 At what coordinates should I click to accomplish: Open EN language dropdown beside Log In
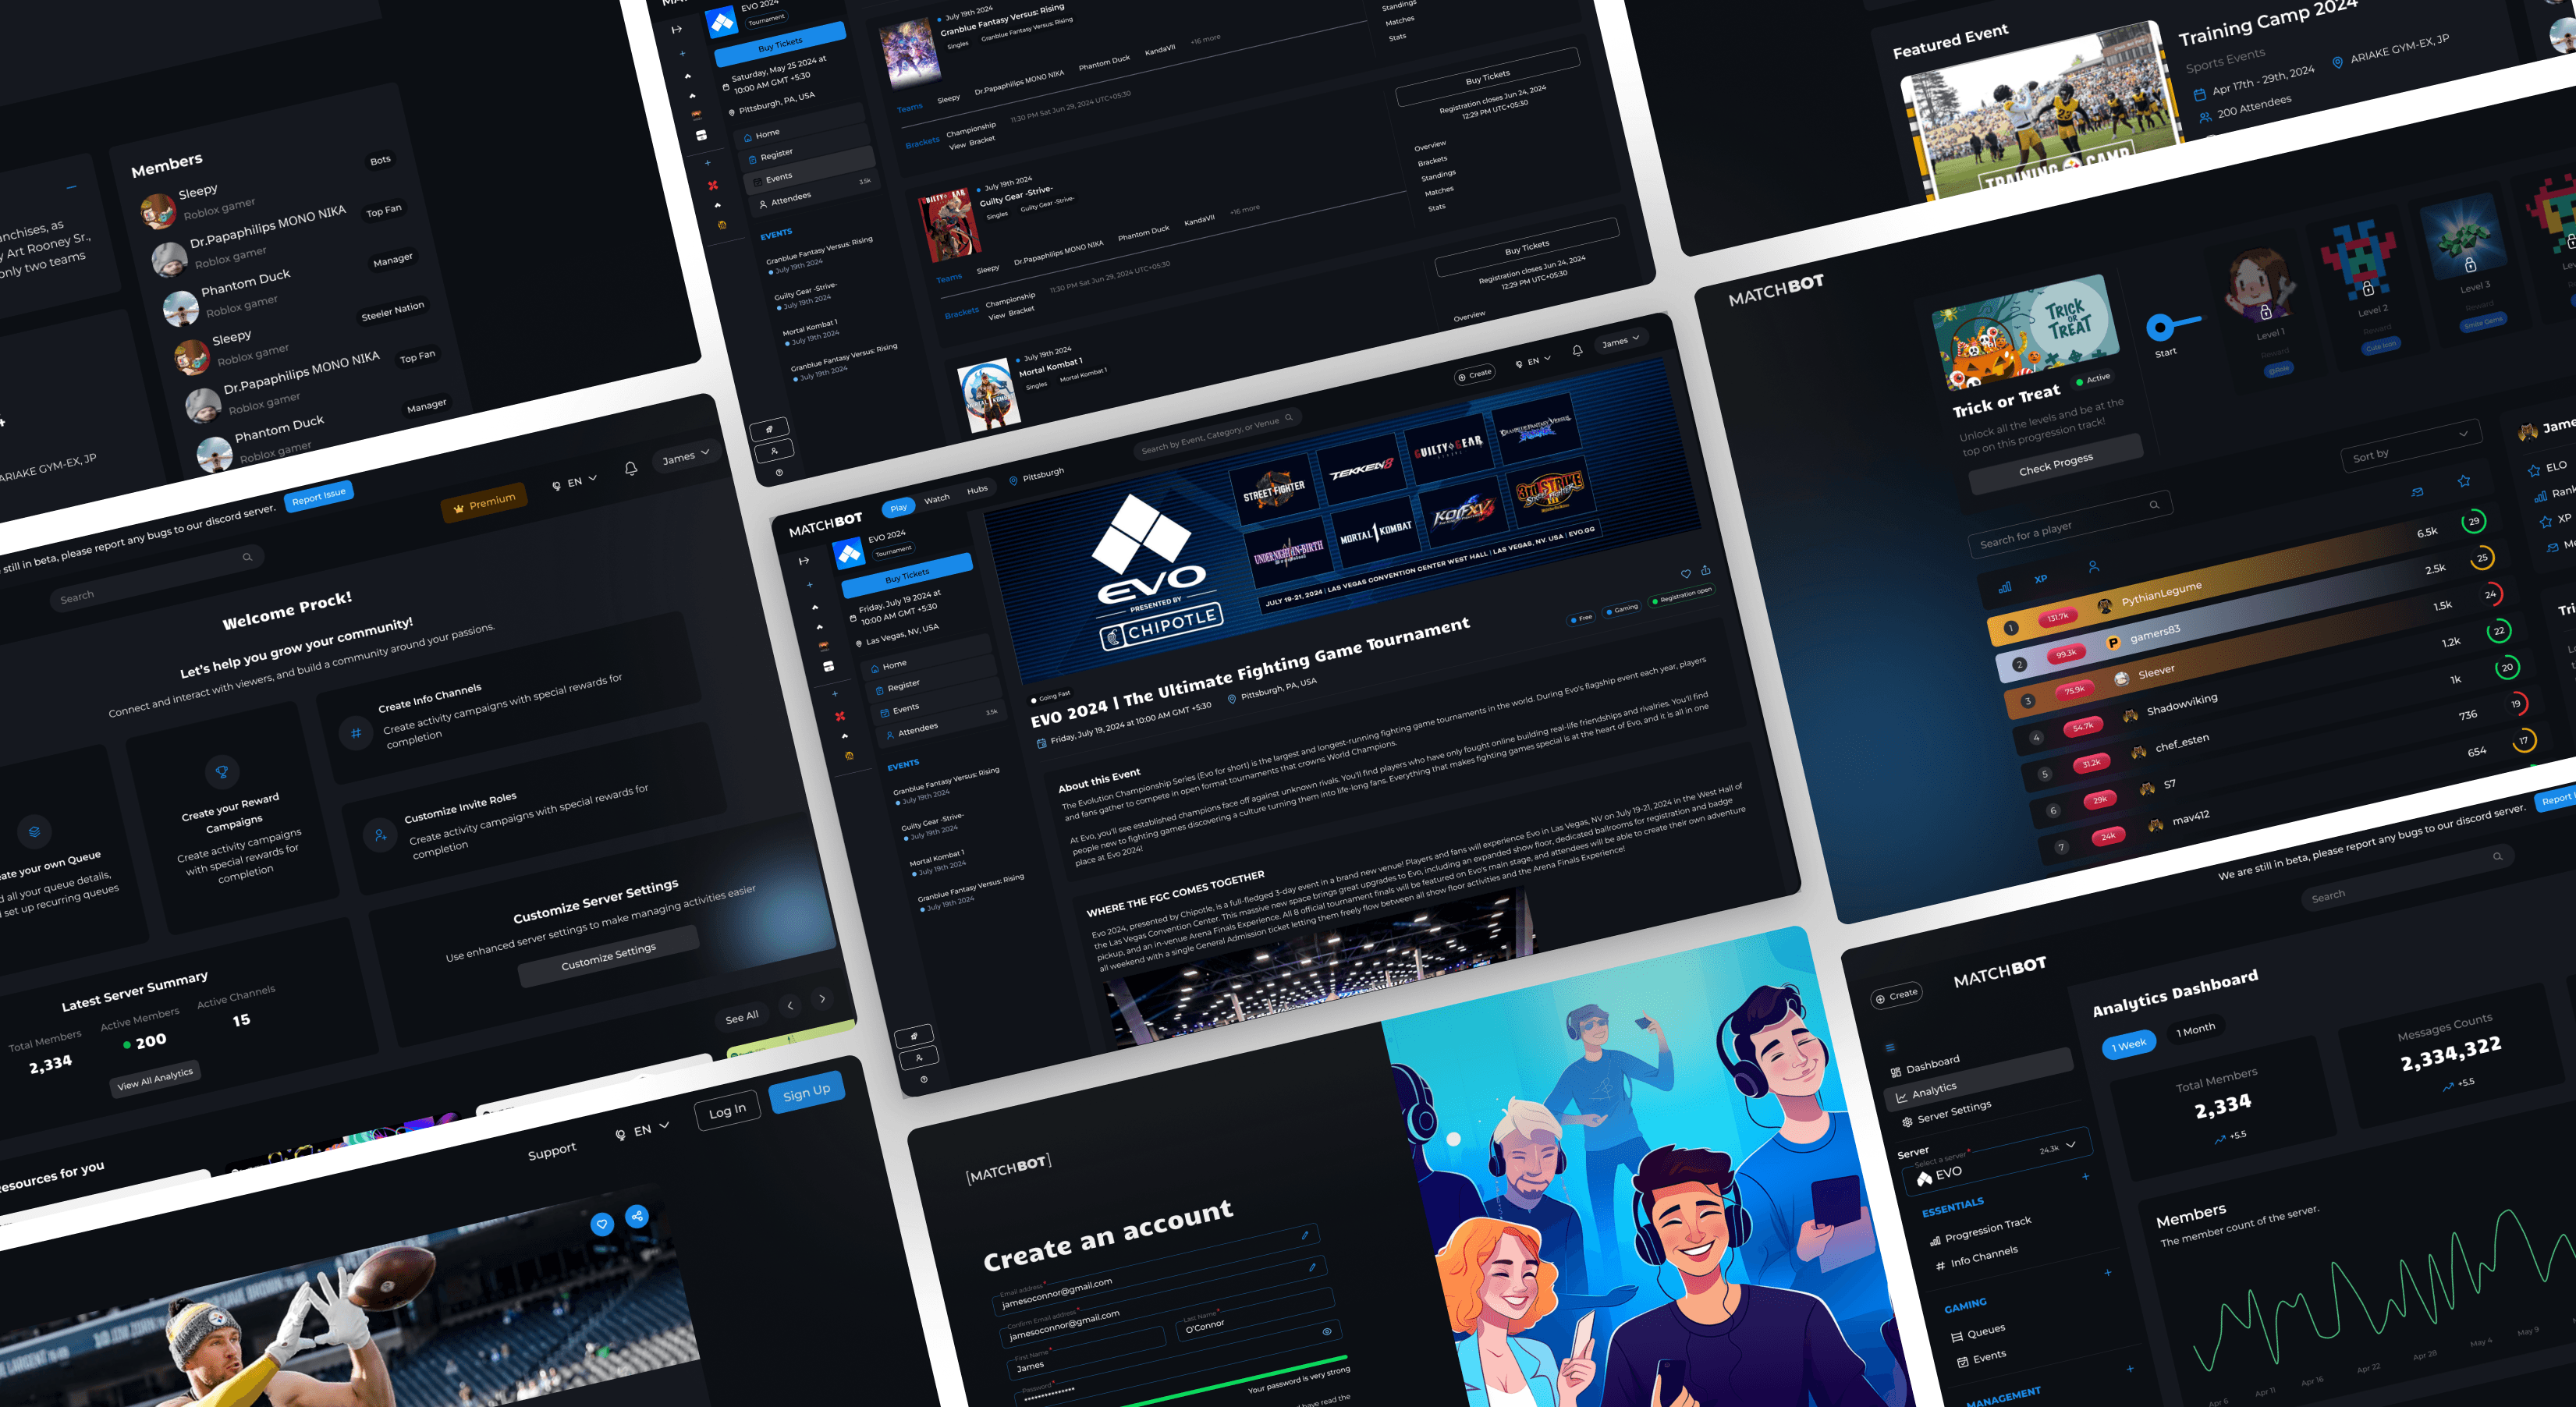click(x=642, y=1130)
